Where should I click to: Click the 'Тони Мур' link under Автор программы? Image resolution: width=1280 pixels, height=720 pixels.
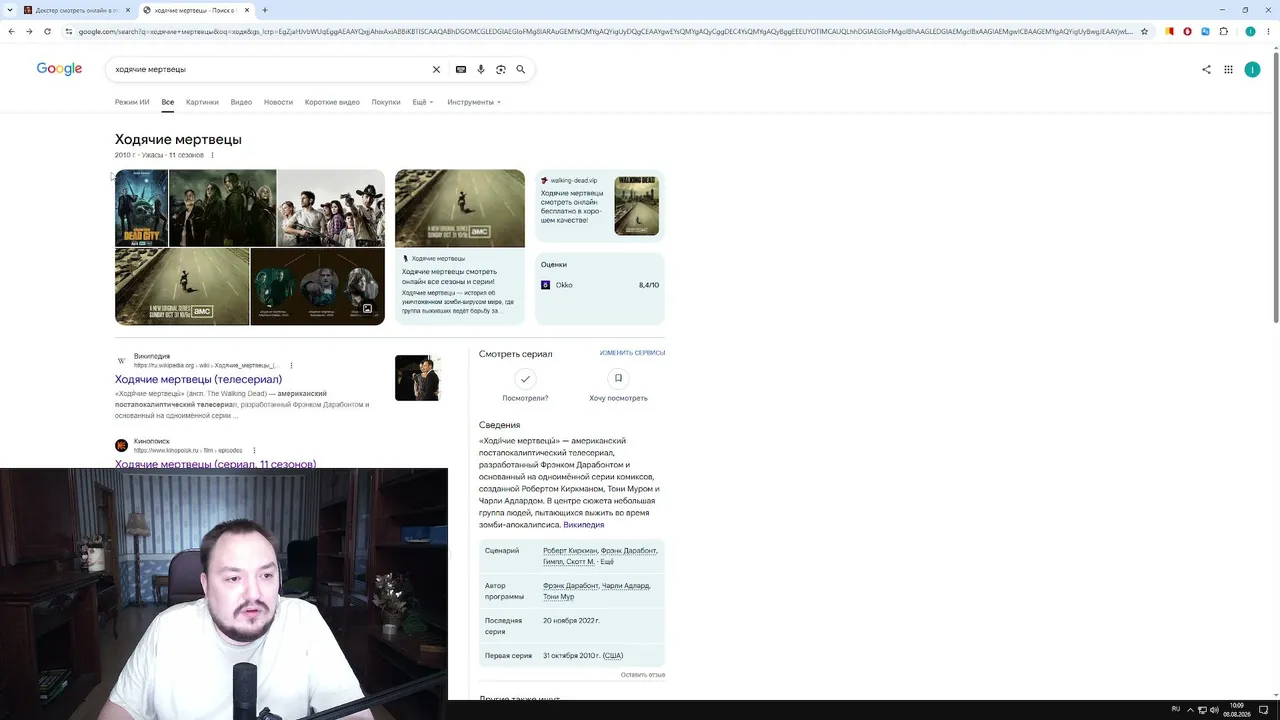click(x=558, y=597)
